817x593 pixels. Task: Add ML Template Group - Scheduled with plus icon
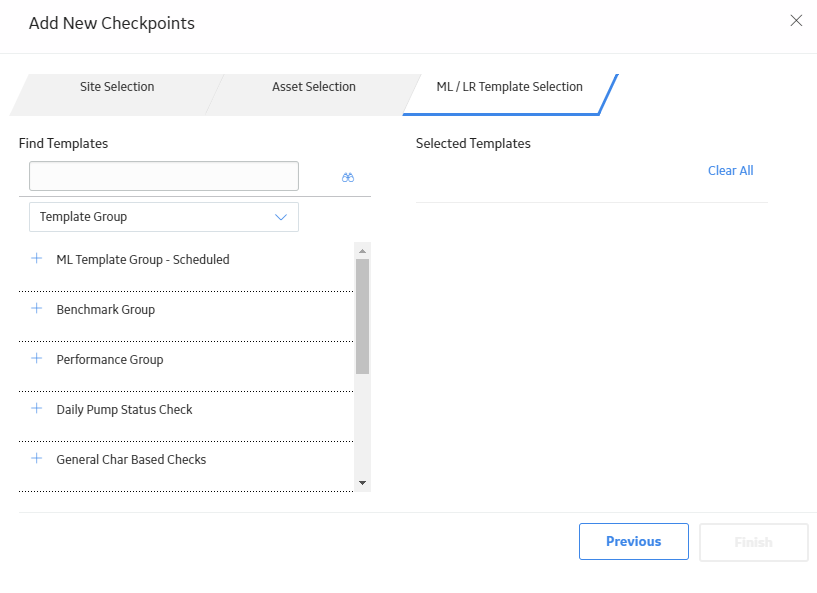click(x=36, y=258)
